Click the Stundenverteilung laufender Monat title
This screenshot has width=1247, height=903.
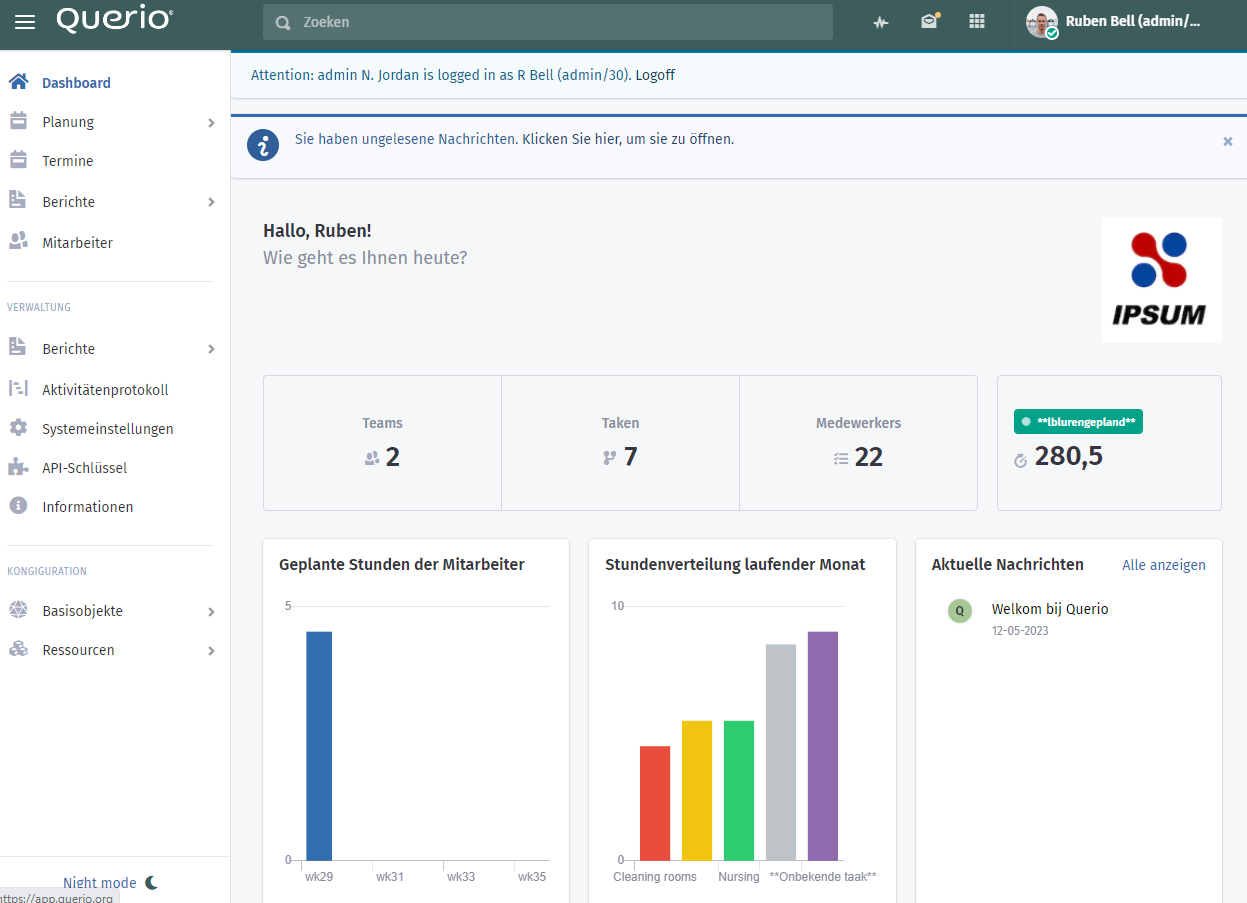pos(735,564)
